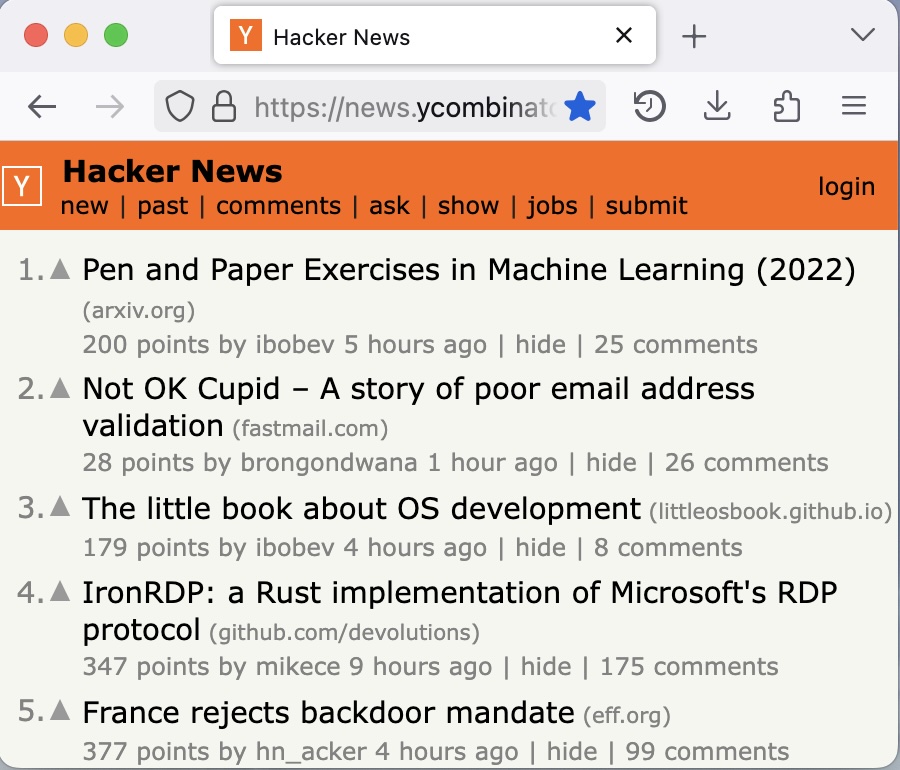900x770 pixels.
Task: Toggle the bookmark star for this page
Action: (580, 105)
